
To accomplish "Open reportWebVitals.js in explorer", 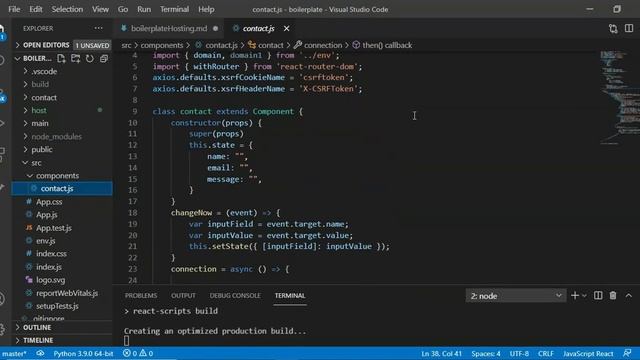I will pyautogui.click(x=67, y=293).
